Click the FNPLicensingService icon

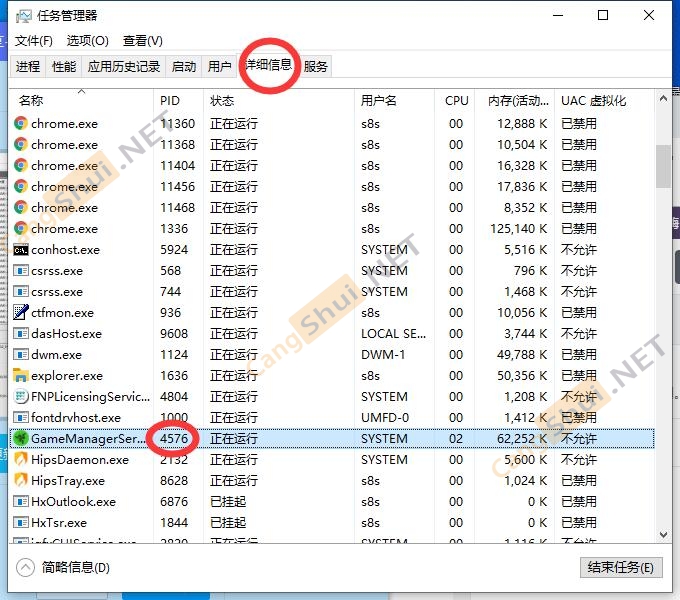[21, 396]
